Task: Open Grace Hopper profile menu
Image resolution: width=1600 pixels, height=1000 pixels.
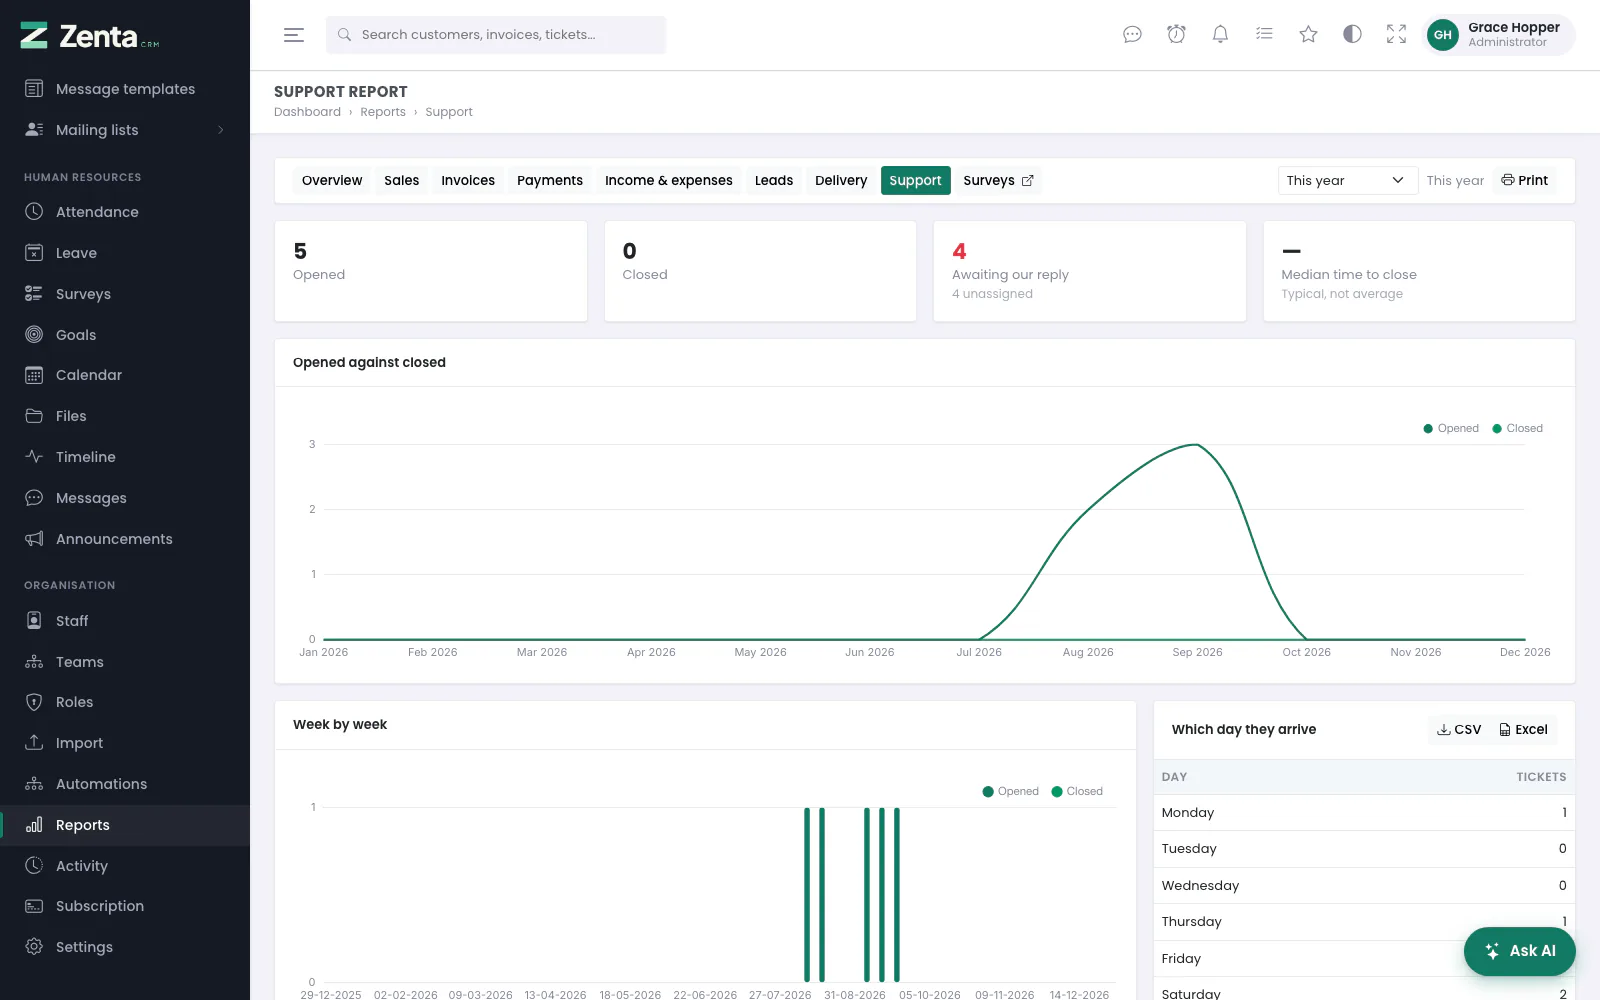Action: click(1498, 35)
